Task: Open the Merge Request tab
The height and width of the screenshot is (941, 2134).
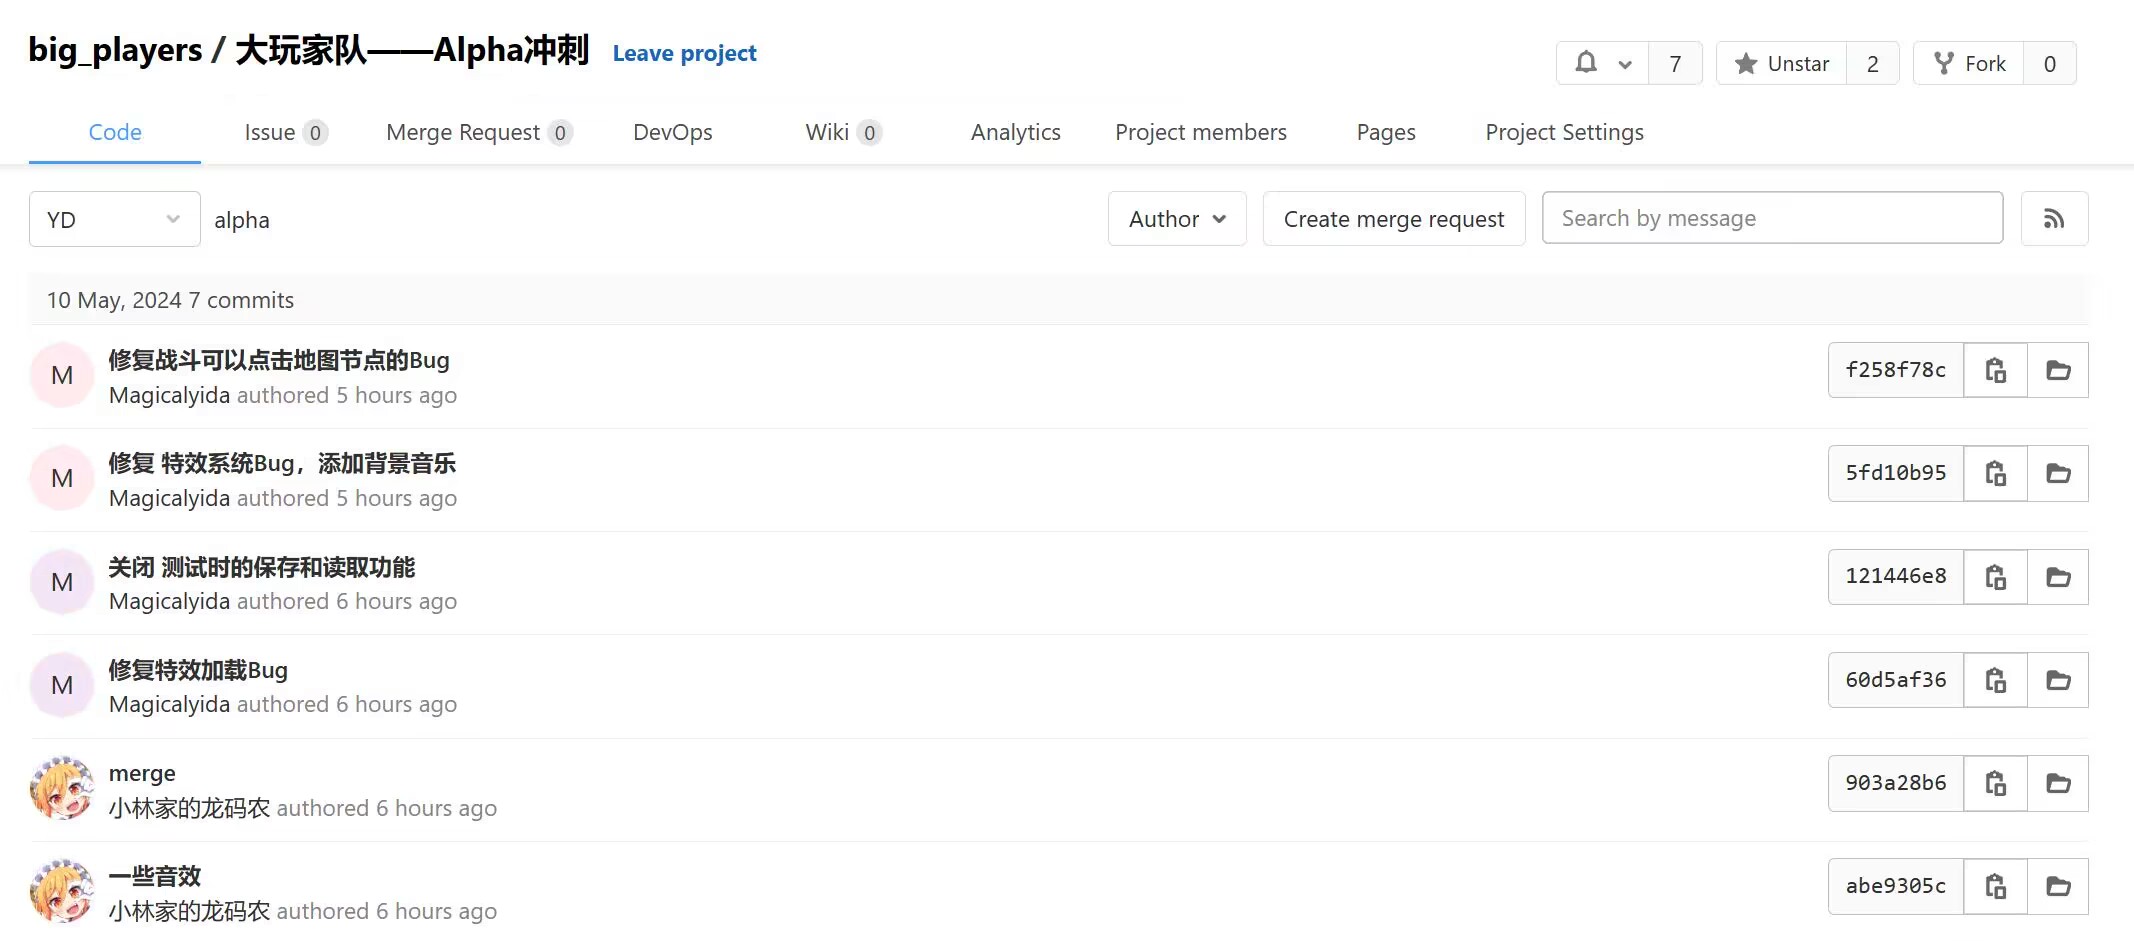Action: pos(478,132)
